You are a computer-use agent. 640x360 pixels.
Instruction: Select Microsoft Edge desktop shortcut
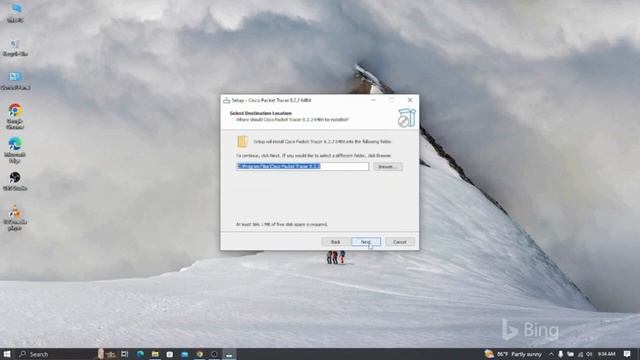pyautogui.click(x=15, y=150)
